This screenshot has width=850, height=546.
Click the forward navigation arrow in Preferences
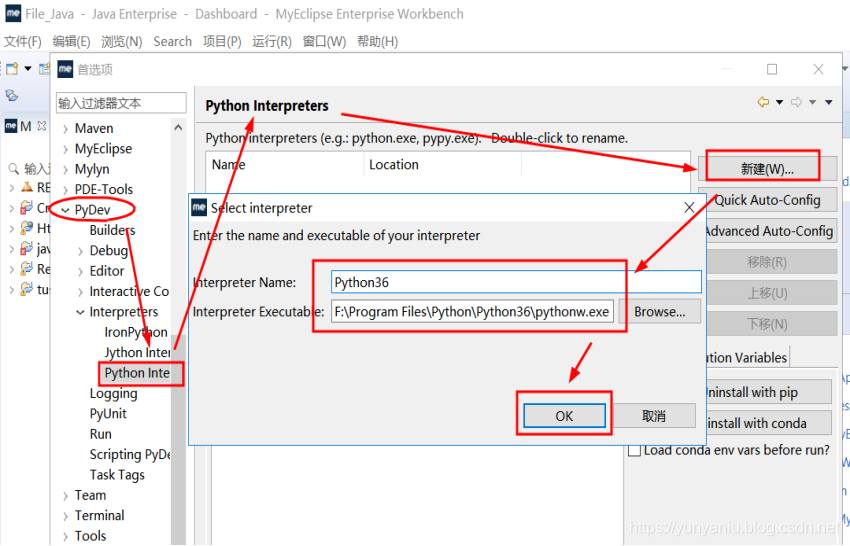(x=796, y=102)
